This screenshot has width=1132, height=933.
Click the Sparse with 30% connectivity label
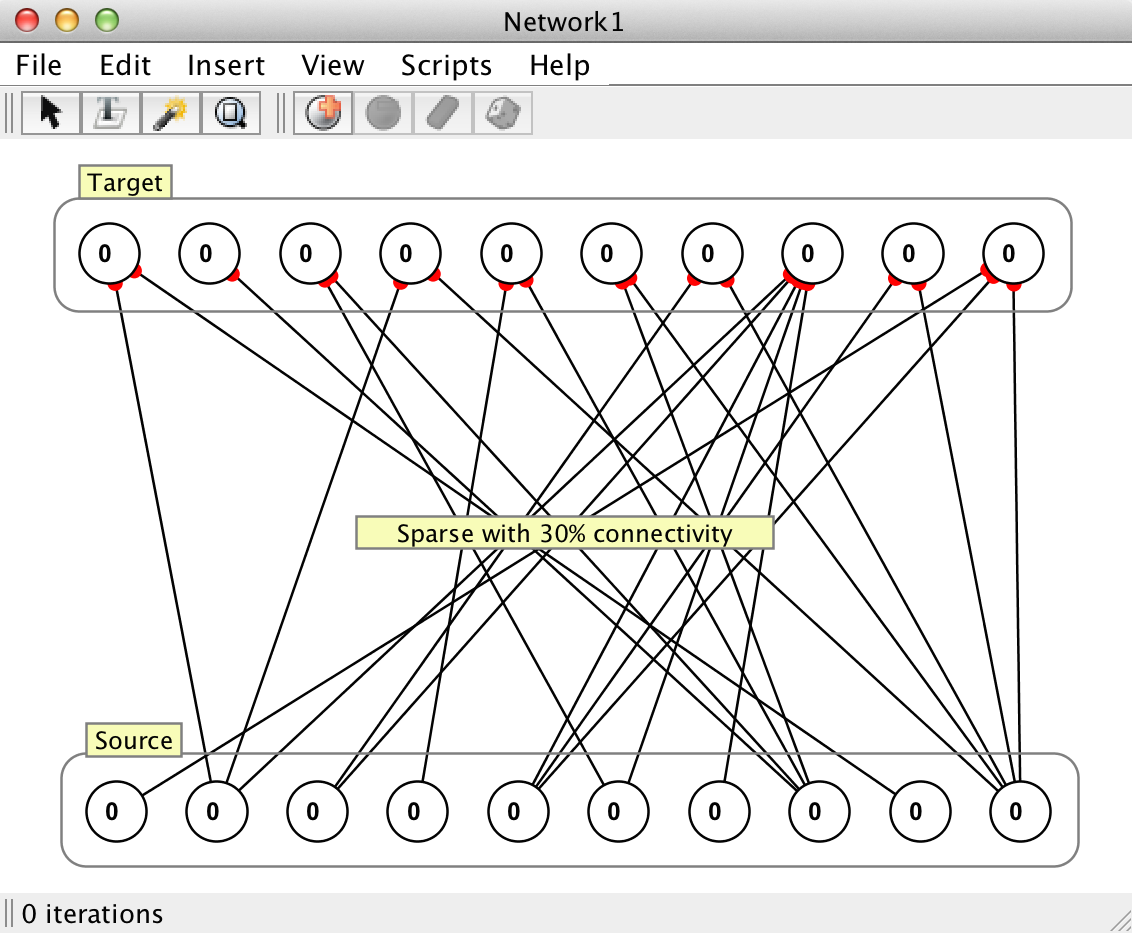[x=564, y=533]
